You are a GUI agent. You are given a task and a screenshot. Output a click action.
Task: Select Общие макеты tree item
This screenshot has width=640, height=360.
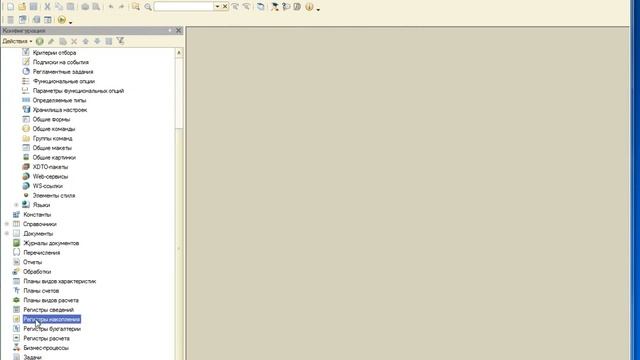(52, 148)
